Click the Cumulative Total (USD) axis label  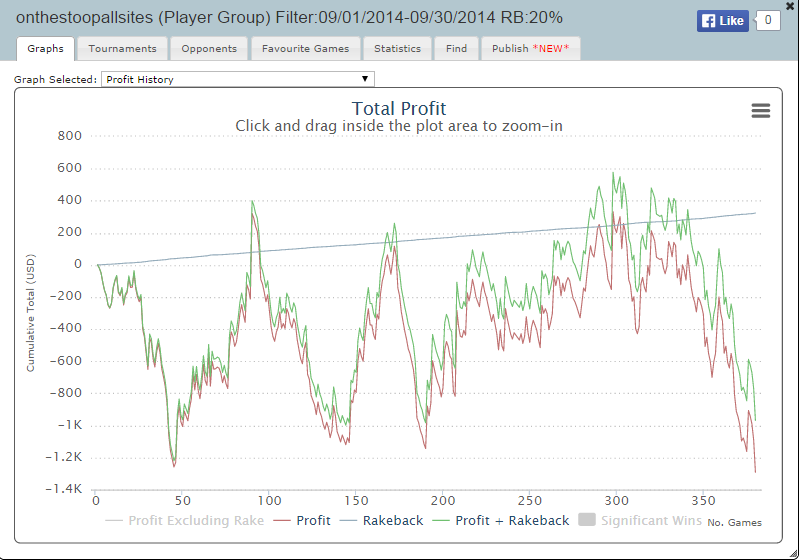point(31,313)
